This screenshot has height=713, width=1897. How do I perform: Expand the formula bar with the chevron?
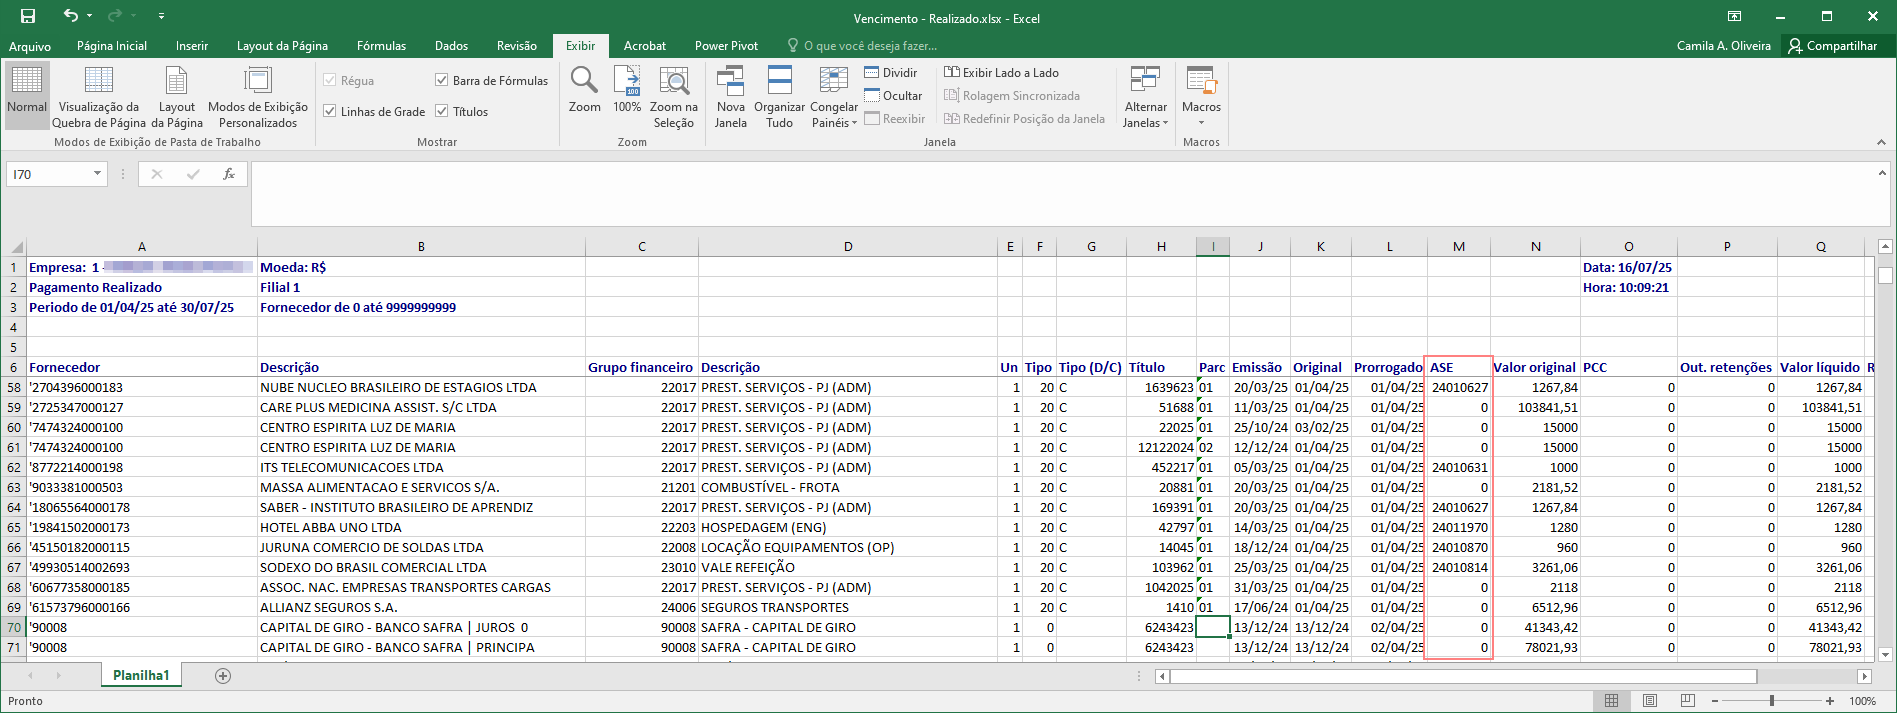tap(1882, 173)
